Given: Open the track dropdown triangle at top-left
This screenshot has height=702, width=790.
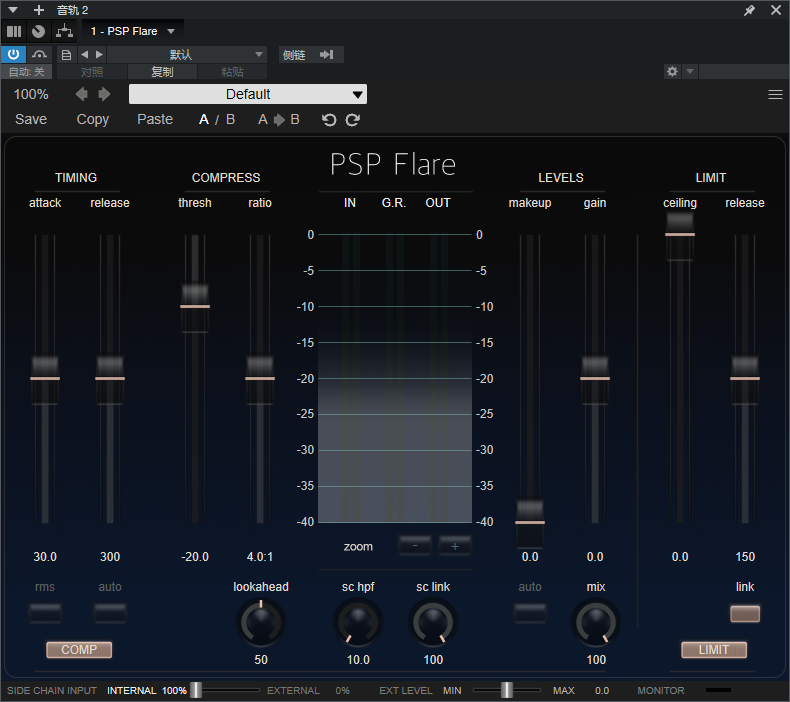Looking at the screenshot, I should (x=13, y=10).
